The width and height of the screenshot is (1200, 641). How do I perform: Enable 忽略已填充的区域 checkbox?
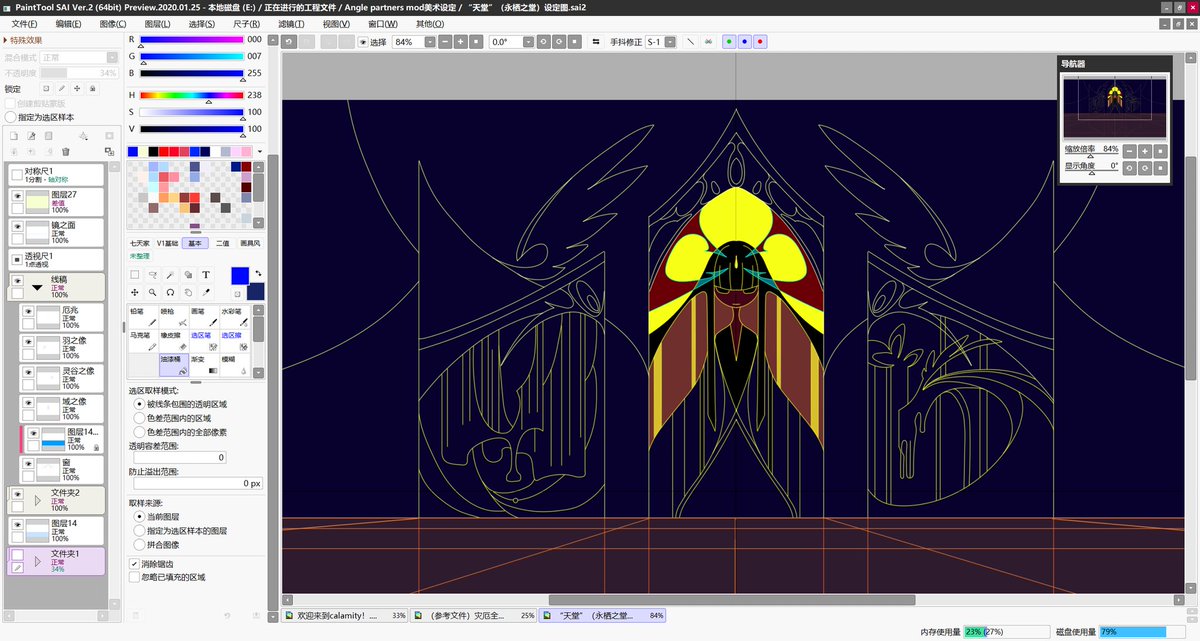coord(135,577)
